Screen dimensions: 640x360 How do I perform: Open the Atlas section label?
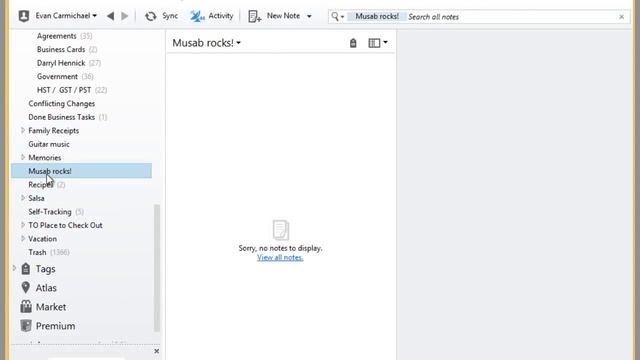[46, 288]
